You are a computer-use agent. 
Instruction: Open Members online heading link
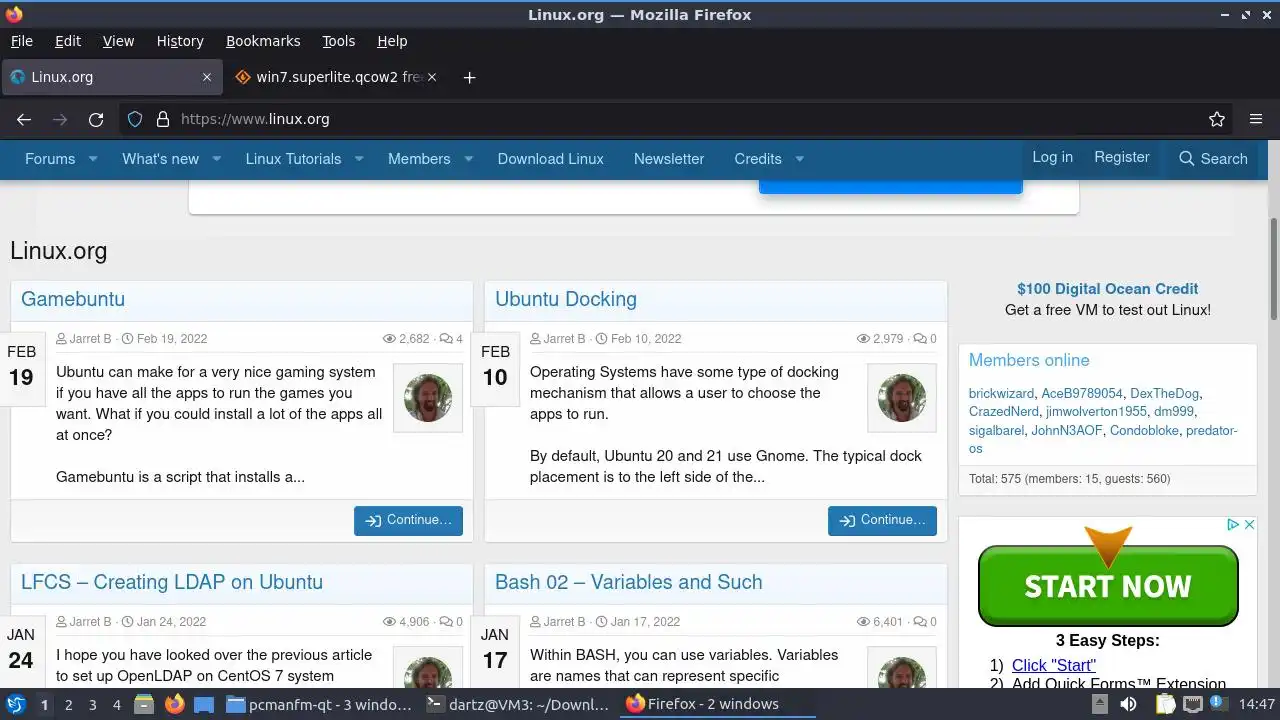pyautogui.click(x=1029, y=360)
